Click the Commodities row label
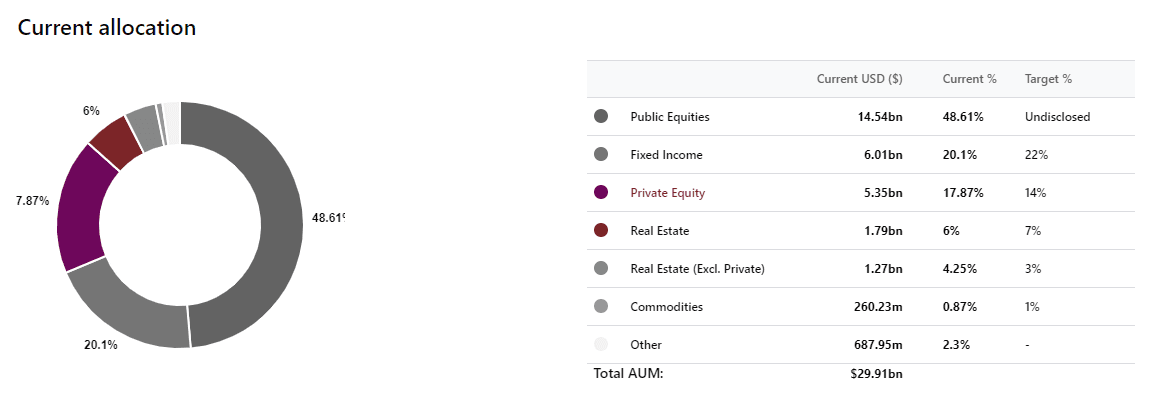1153x406 pixels. tap(666, 307)
